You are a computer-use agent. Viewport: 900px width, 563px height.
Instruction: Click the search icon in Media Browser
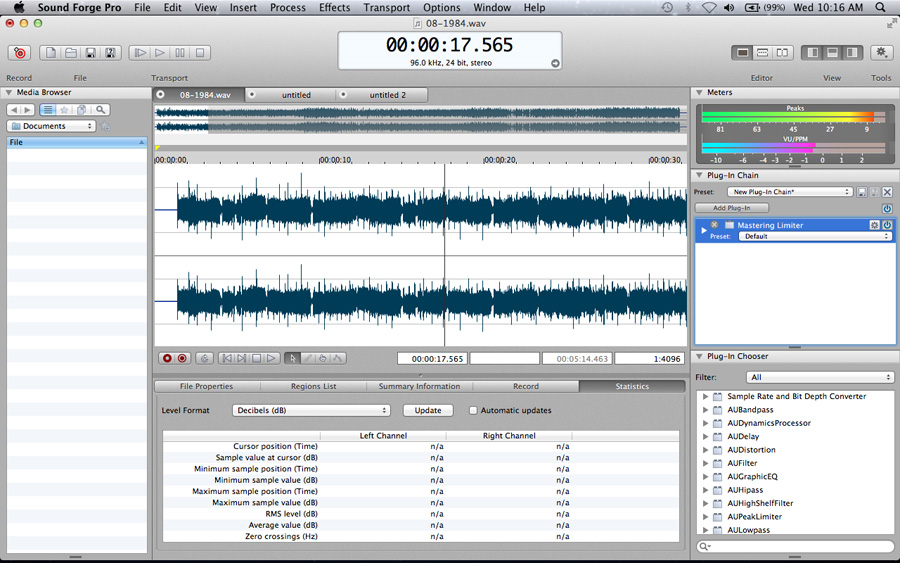click(x=101, y=110)
